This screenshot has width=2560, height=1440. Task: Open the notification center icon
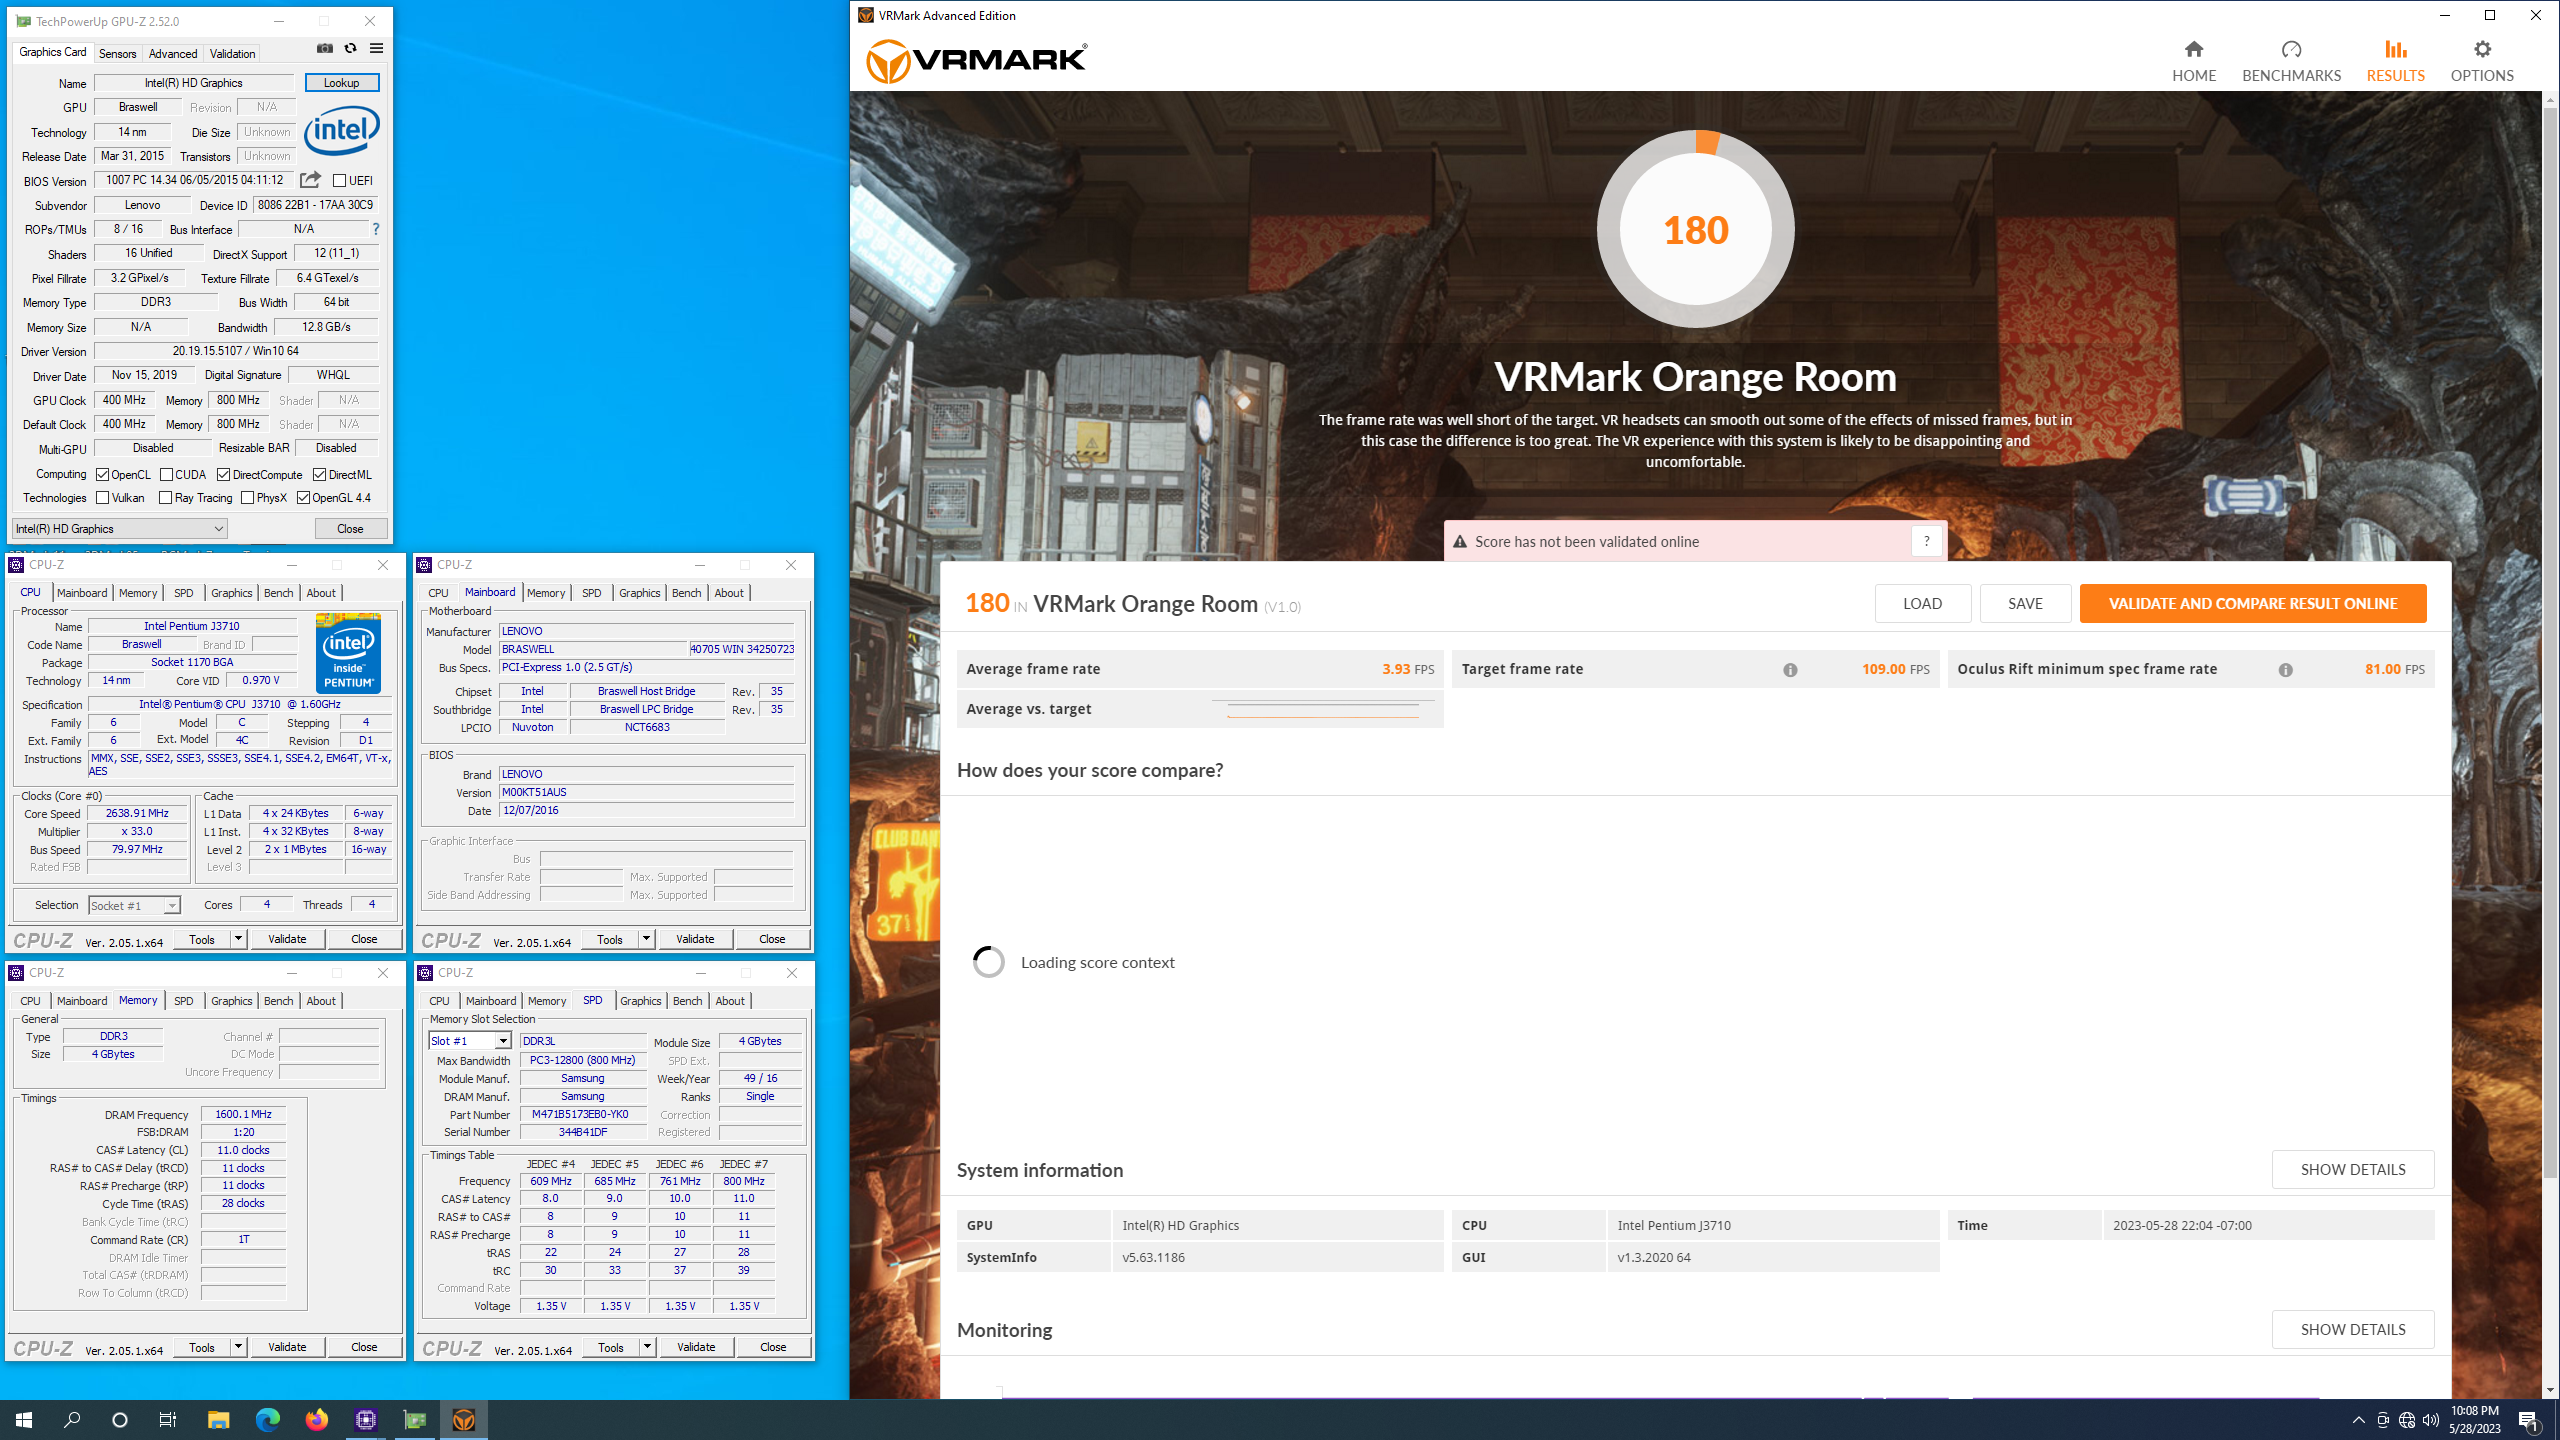[x=2529, y=1420]
